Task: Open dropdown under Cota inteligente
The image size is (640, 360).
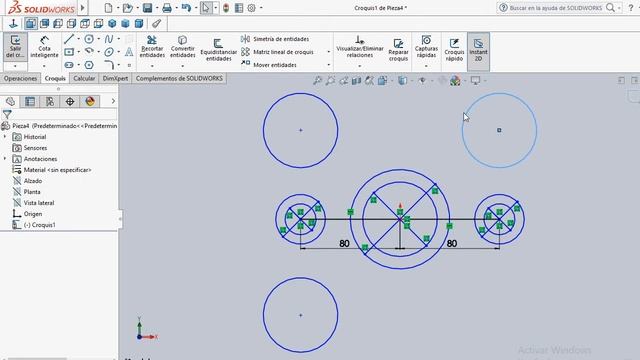Action: tap(44, 66)
